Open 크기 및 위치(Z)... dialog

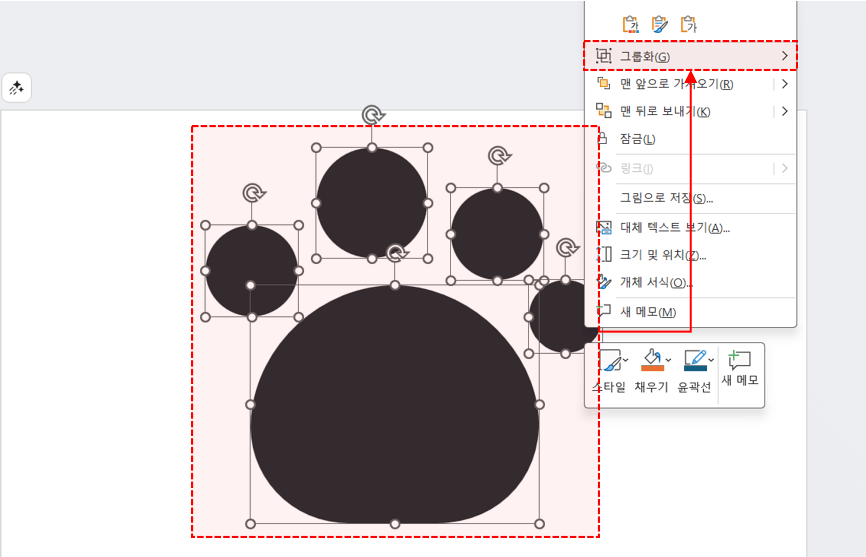[x=663, y=255]
